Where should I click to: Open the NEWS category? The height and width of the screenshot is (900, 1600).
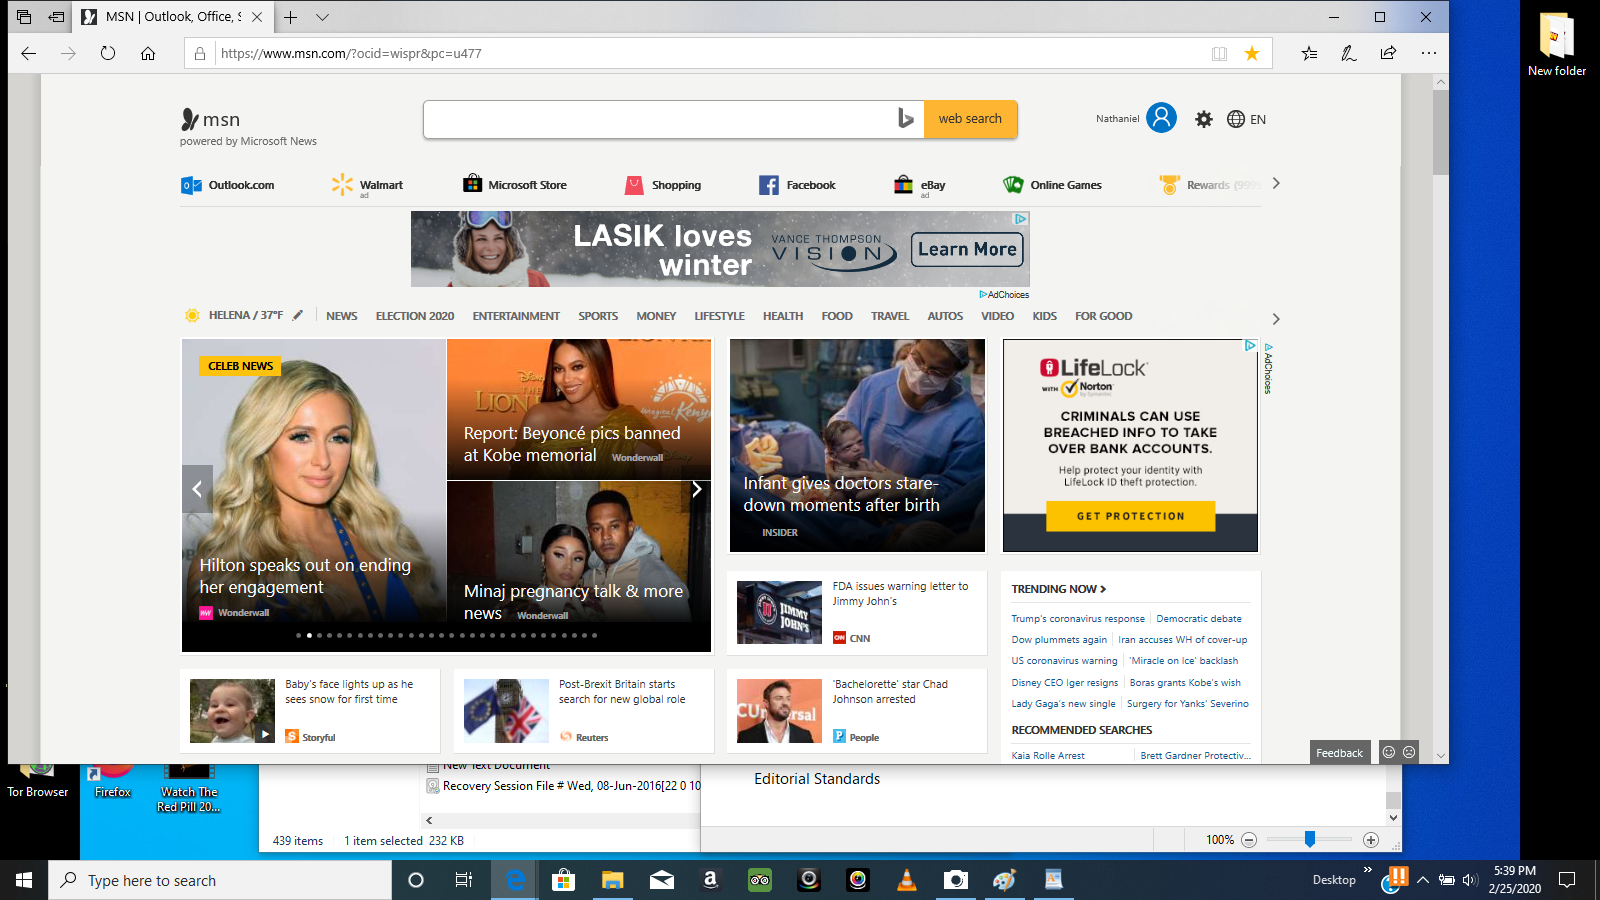pos(341,316)
